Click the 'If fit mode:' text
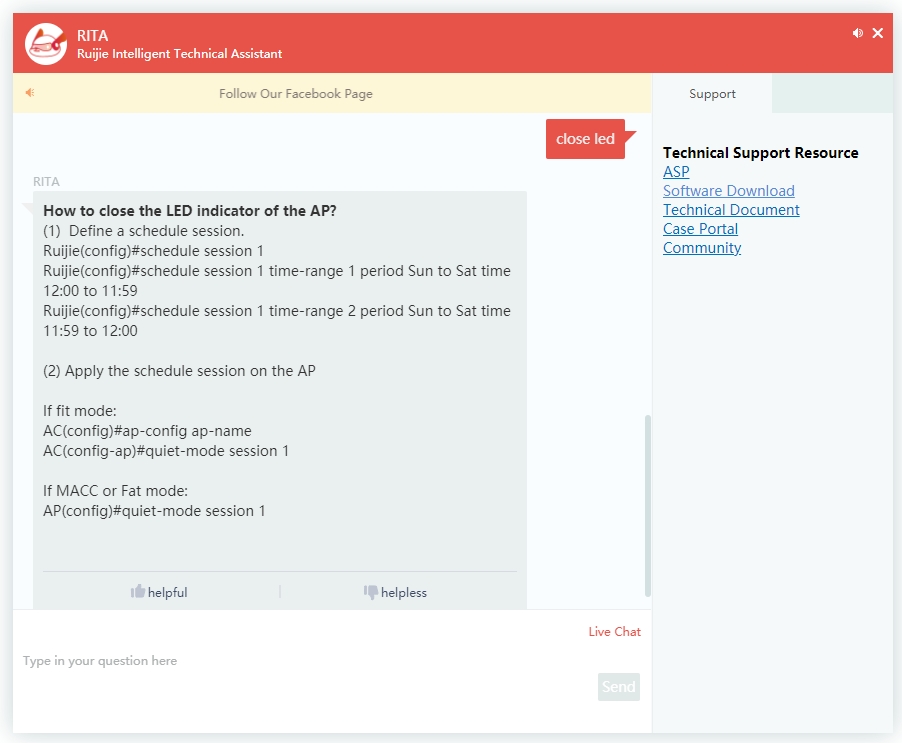Screen dimensions: 902x743 click(x=80, y=411)
